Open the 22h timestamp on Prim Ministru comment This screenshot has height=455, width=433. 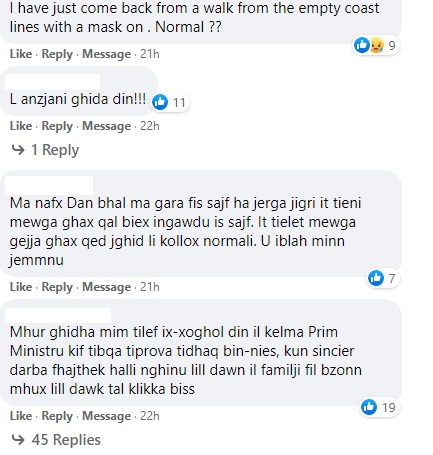[x=150, y=416]
